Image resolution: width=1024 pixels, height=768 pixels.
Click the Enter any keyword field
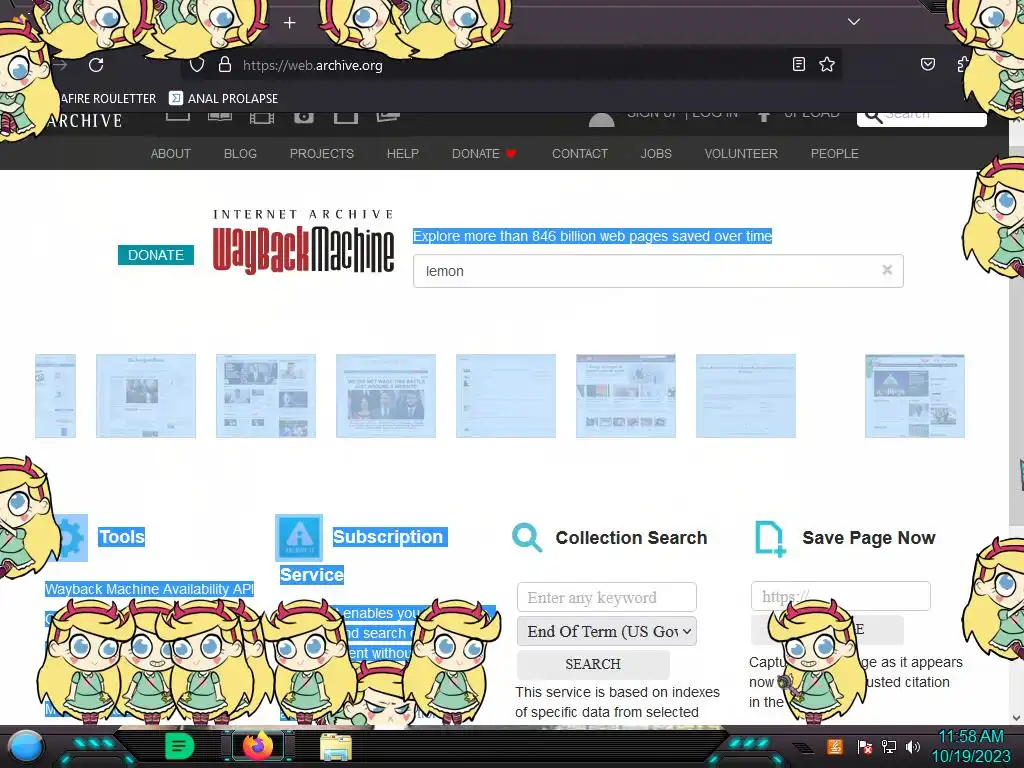[x=607, y=598]
